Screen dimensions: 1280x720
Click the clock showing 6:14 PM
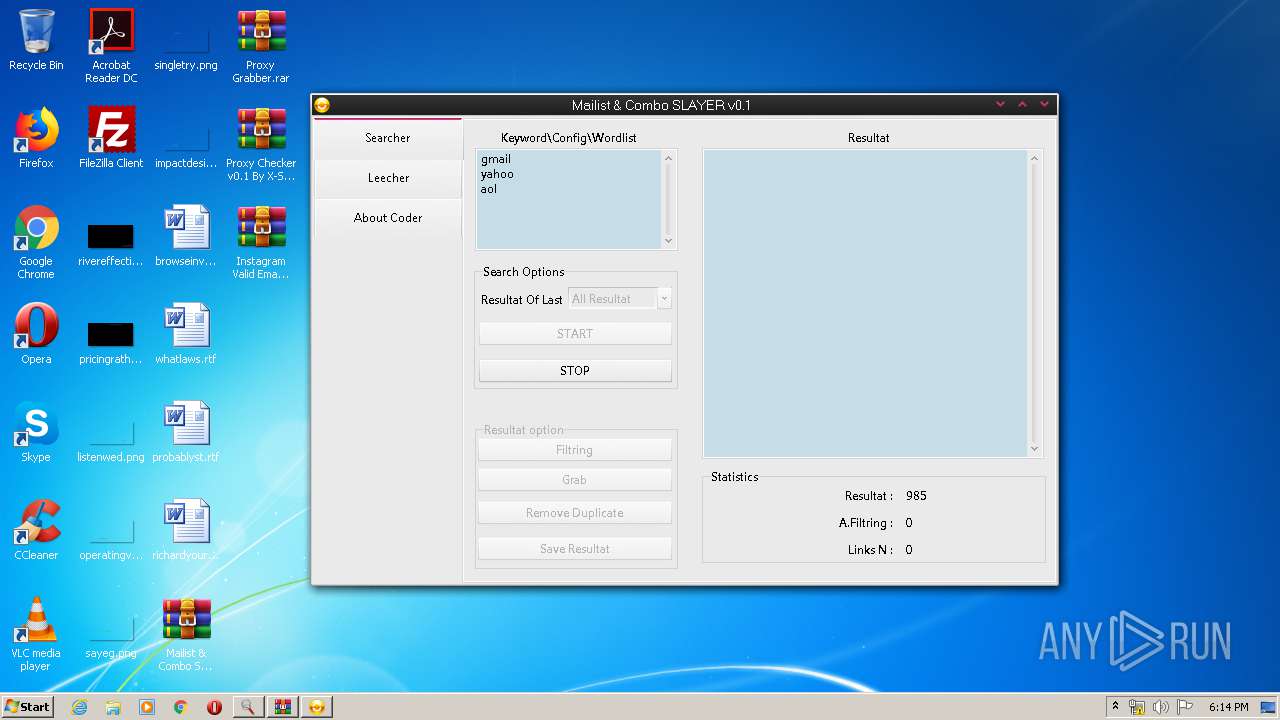coord(1228,707)
